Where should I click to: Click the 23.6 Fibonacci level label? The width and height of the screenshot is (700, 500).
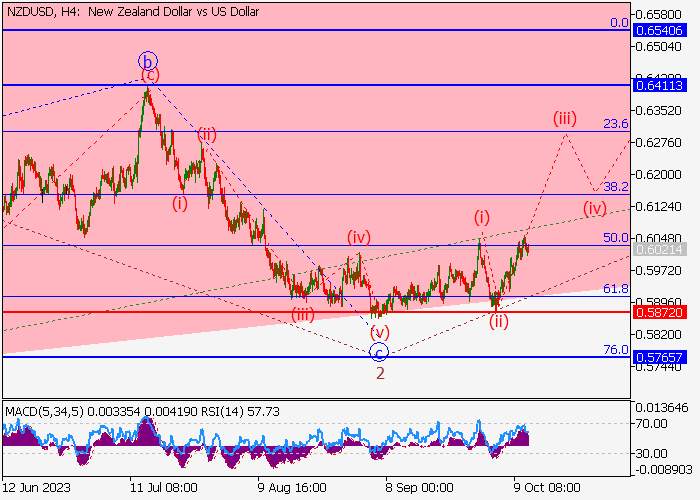point(616,124)
